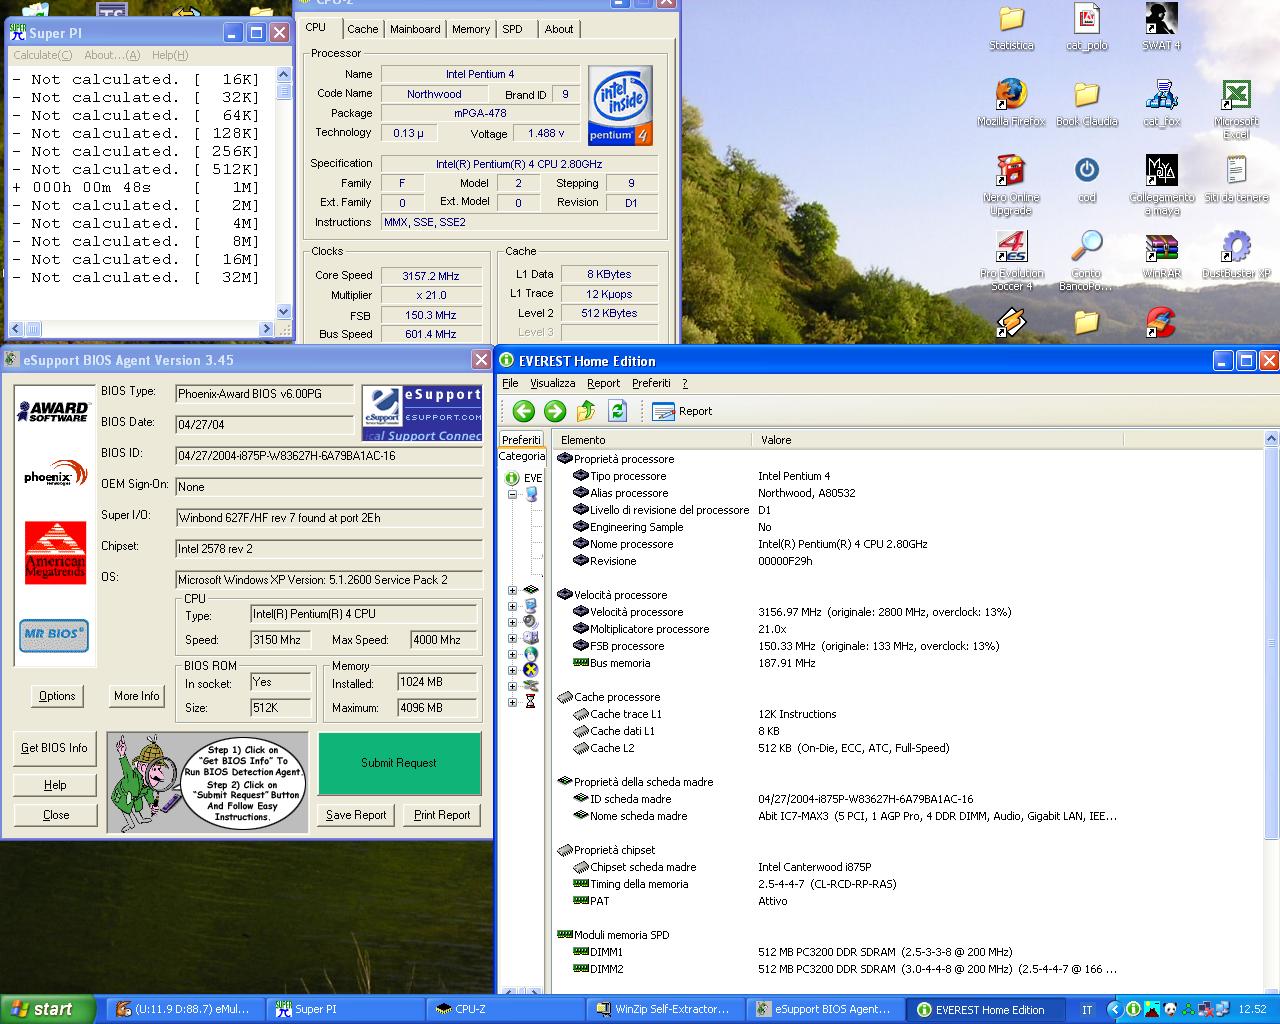
Task: Expand the monitor node in EVEREST tree
Action: pos(512,606)
